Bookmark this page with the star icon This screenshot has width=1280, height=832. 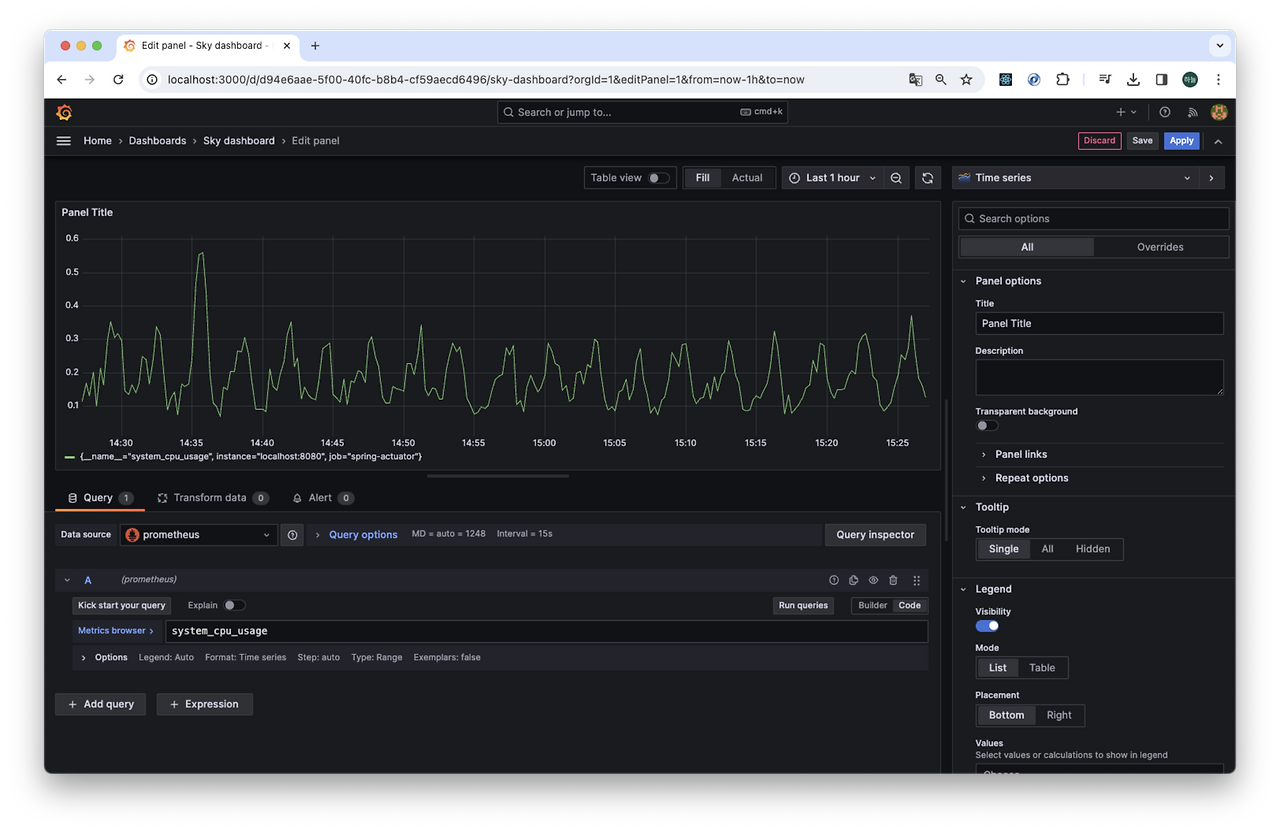pos(966,79)
